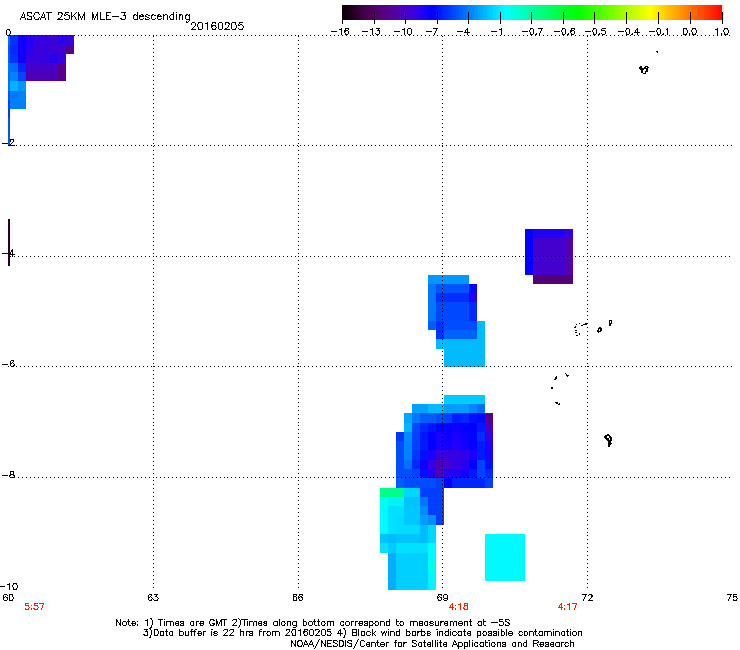Click the large blue patch at -8 latitude
This screenshot has height=650, width=740.
[x=445, y=446]
